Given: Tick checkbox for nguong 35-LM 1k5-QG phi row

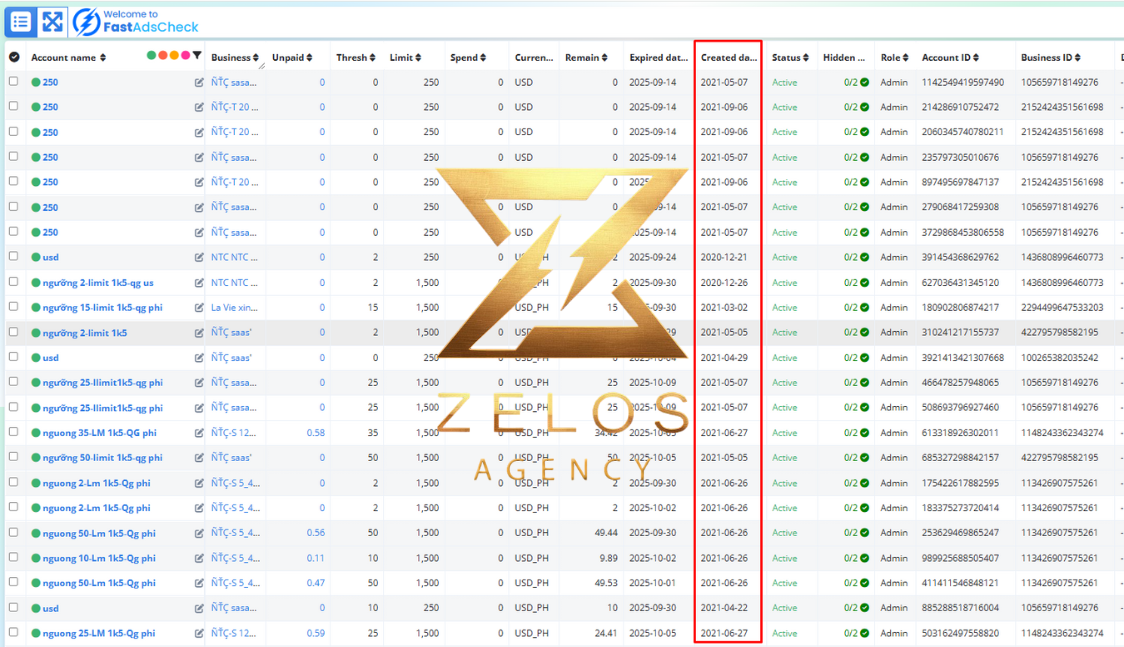Looking at the screenshot, I should coord(14,432).
